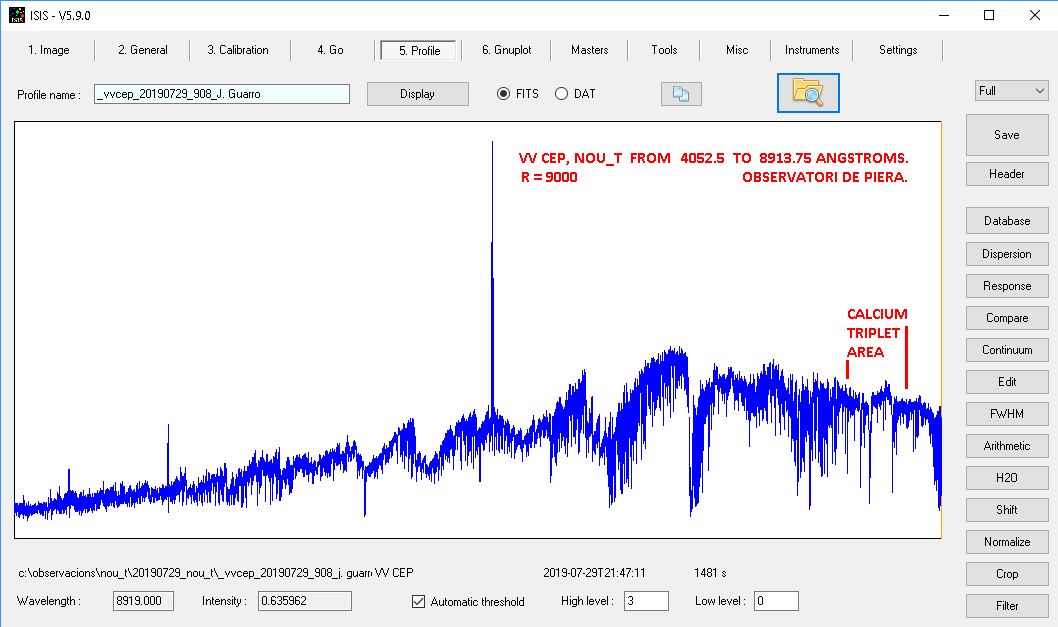Image resolution: width=1058 pixels, height=627 pixels.
Task: Click the Save button
Action: [1006, 135]
